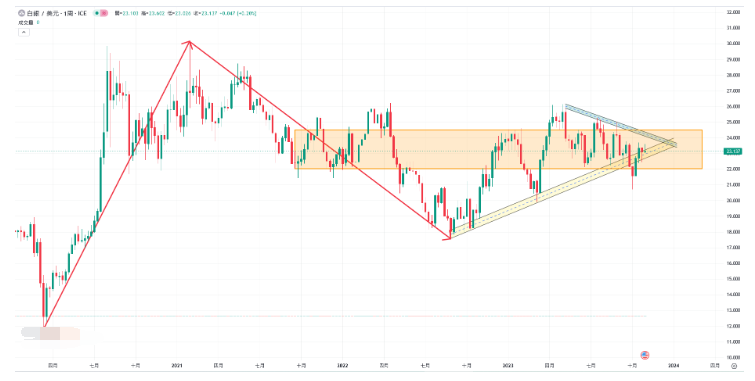Select the blue descending channel drawing
Screen dimensions: 755x381
621,125
